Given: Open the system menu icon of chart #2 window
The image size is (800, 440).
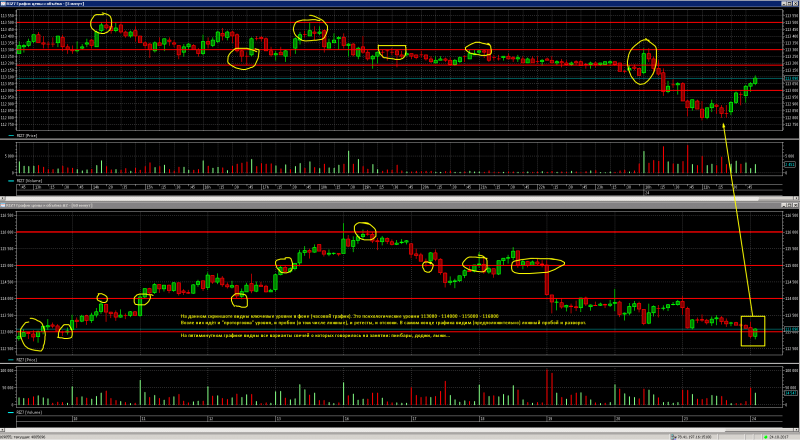Looking at the screenshot, I should (3, 205).
